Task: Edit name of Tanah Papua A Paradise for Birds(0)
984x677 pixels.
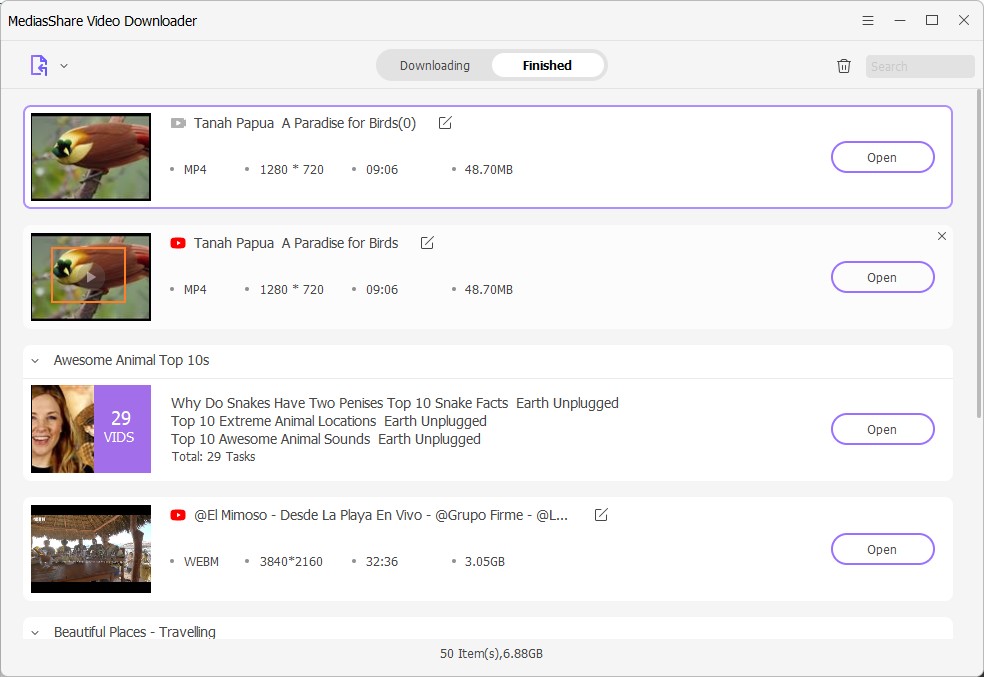Action: point(445,123)
